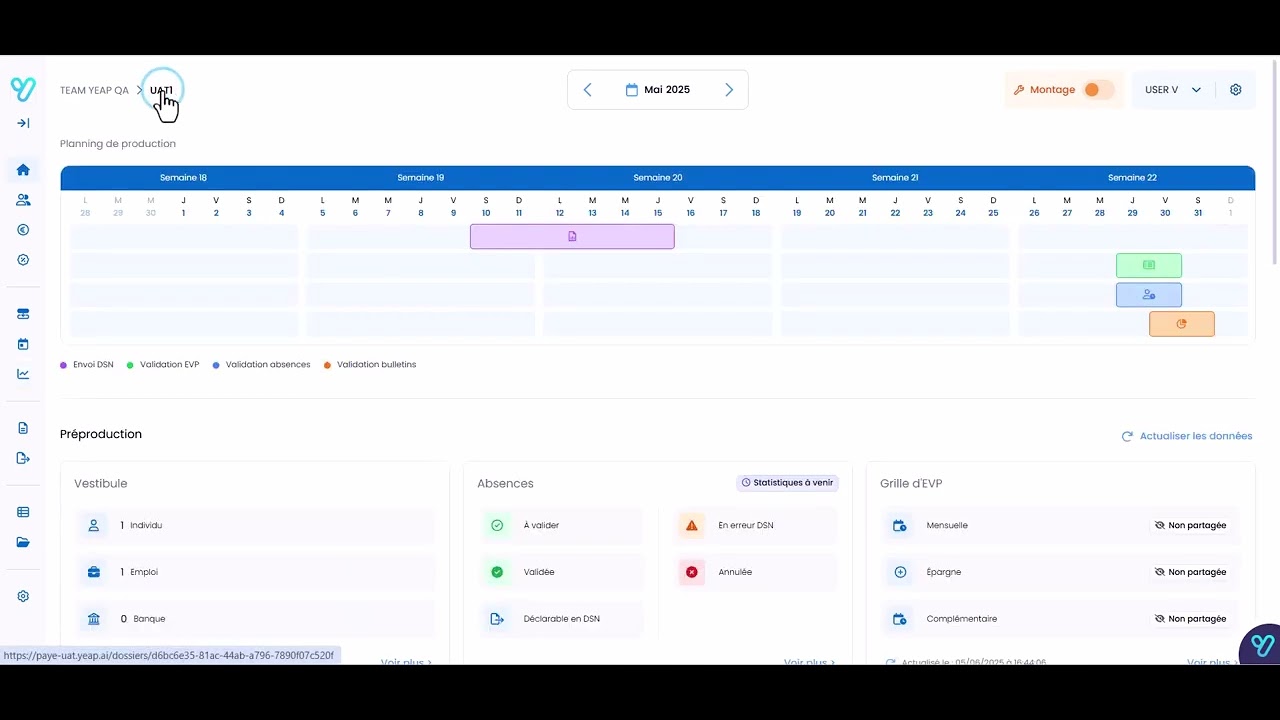
Task: Open the Individu row in Vestibule
Action: tap(255, 525)
